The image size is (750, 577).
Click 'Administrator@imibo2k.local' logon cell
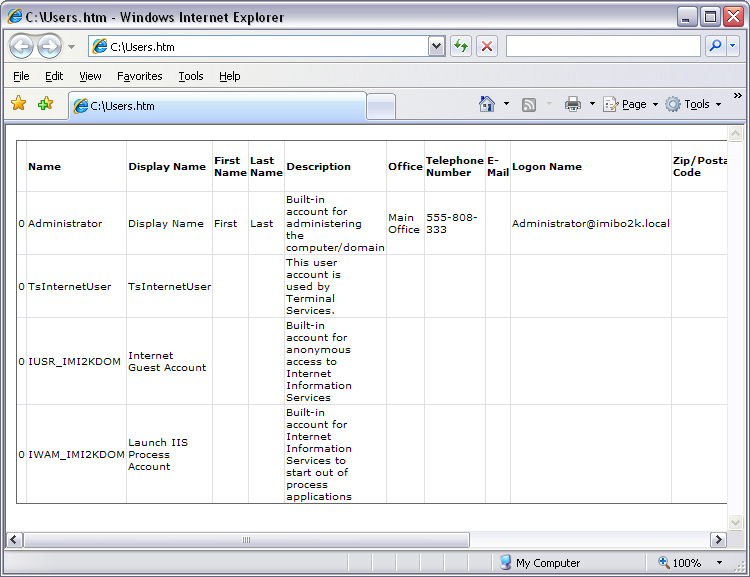[x=591, y=223]
